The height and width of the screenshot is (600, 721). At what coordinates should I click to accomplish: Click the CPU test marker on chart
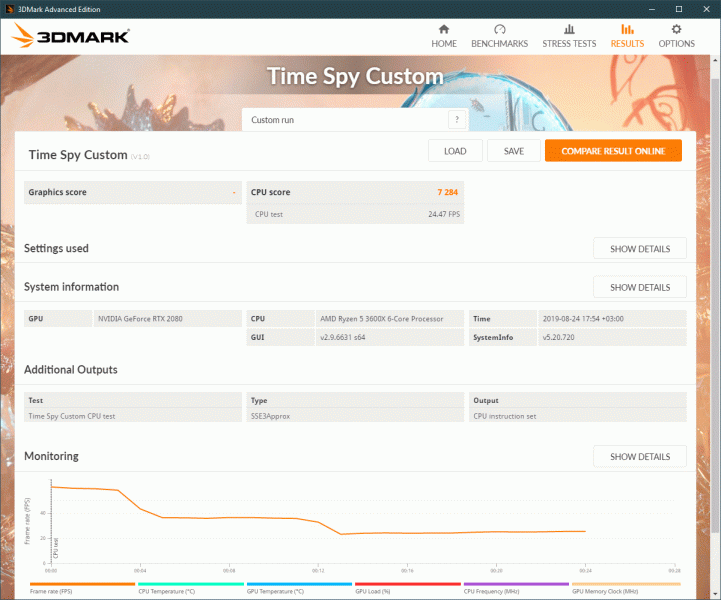[56, 548]
